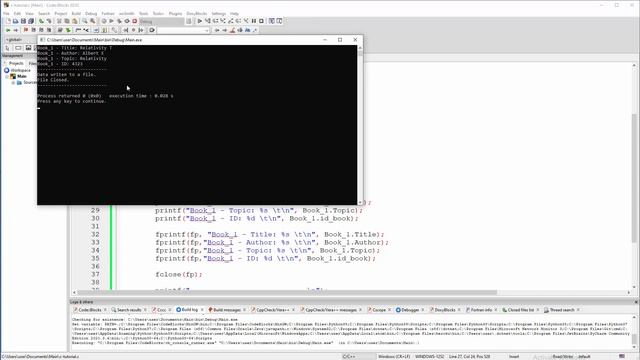
Task: Open the build target dropdown
Action: [162, 21]
